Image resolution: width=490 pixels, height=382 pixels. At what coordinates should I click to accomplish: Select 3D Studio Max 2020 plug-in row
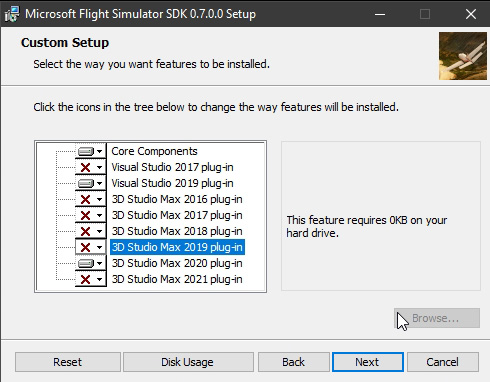pyautogui.click(x=177, y=263)
